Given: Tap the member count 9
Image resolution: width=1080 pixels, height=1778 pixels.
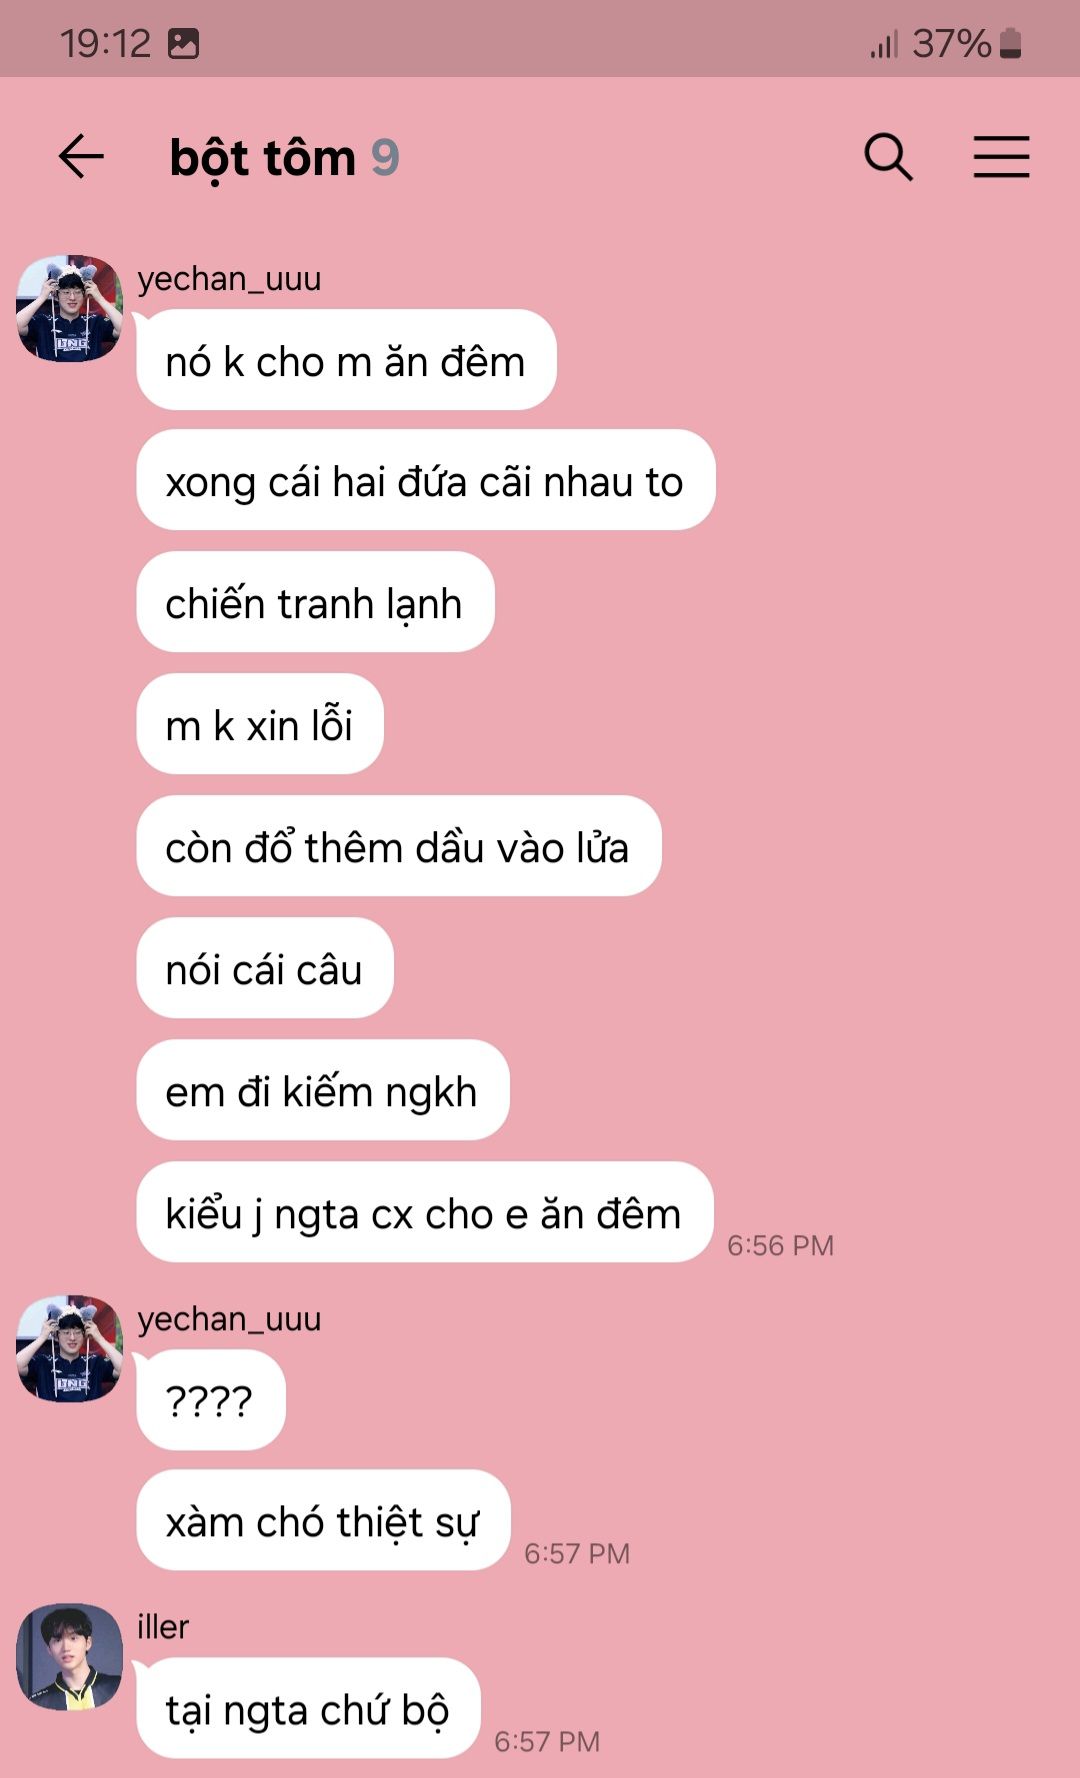Looking at the screenshot, I should tap(385, 158).
